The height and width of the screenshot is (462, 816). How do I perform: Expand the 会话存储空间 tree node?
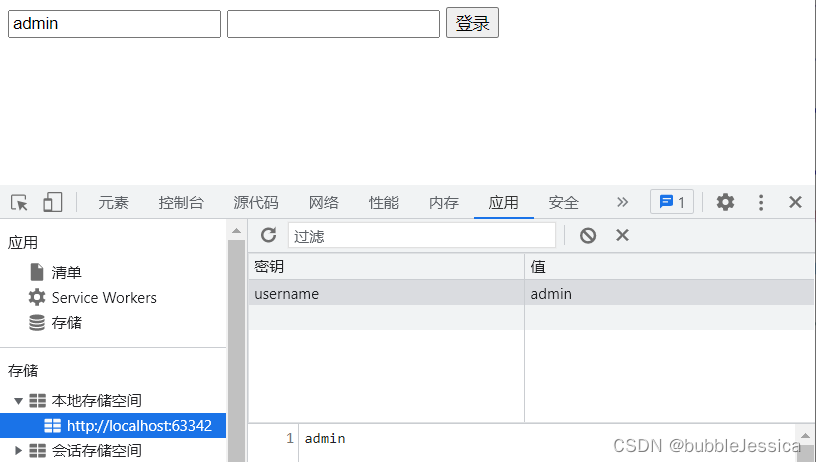coord(18,451)
